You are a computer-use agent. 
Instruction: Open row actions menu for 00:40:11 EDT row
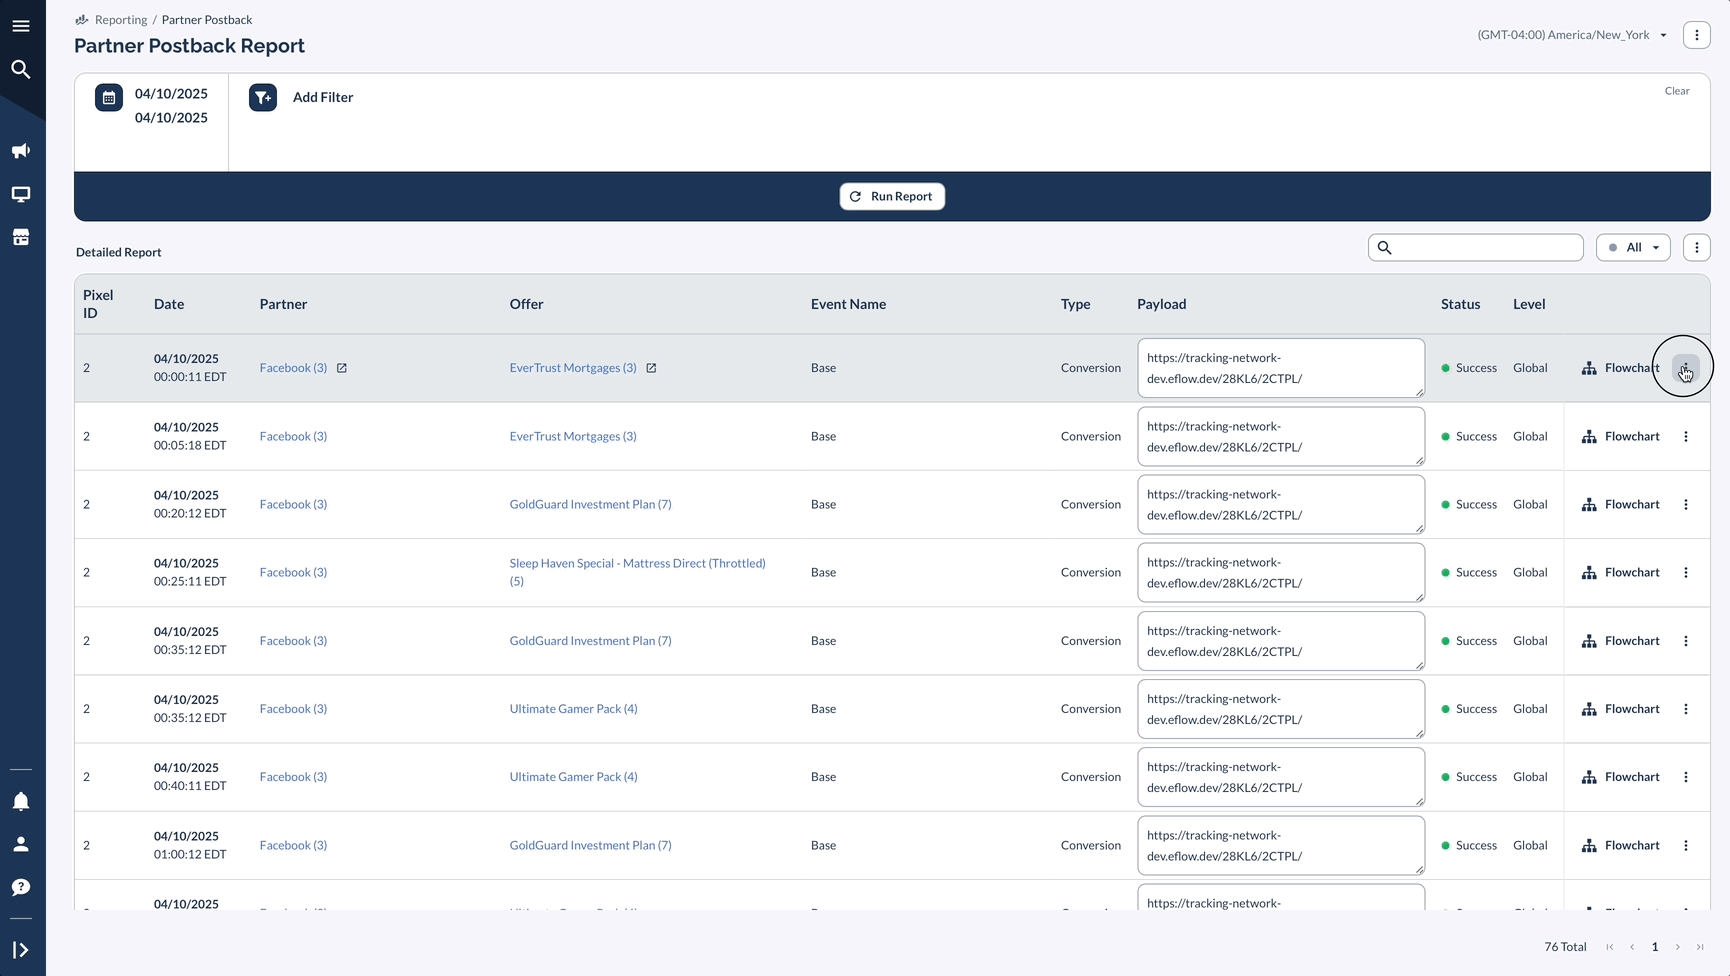click(1686, 777)
